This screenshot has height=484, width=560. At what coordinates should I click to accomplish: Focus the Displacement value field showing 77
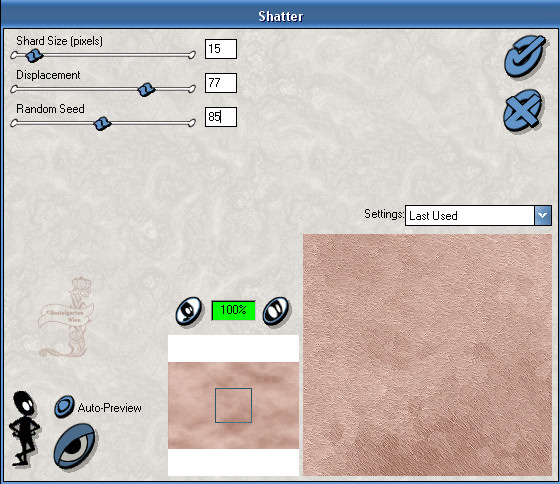tap(221, 83)
